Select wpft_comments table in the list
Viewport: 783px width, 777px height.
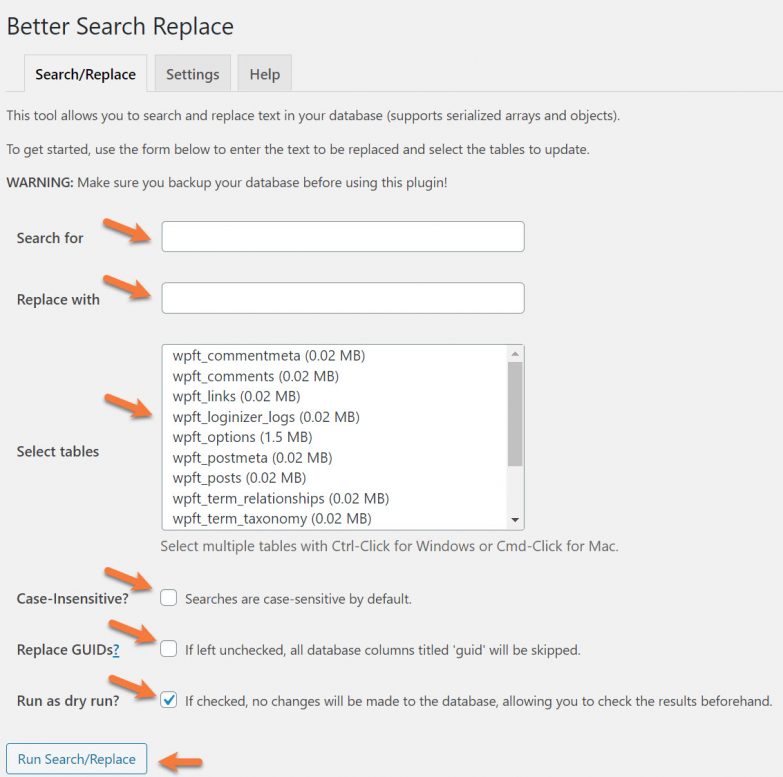click(x=255, y=376)
